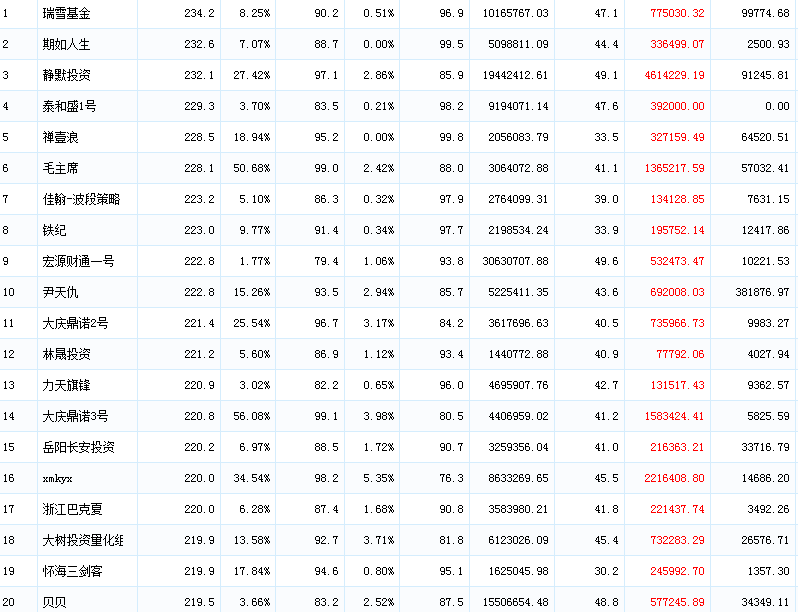This screenshot has height=612, width=798.
Task: Click the percentage 56.08%
Action: pos(252,417)
